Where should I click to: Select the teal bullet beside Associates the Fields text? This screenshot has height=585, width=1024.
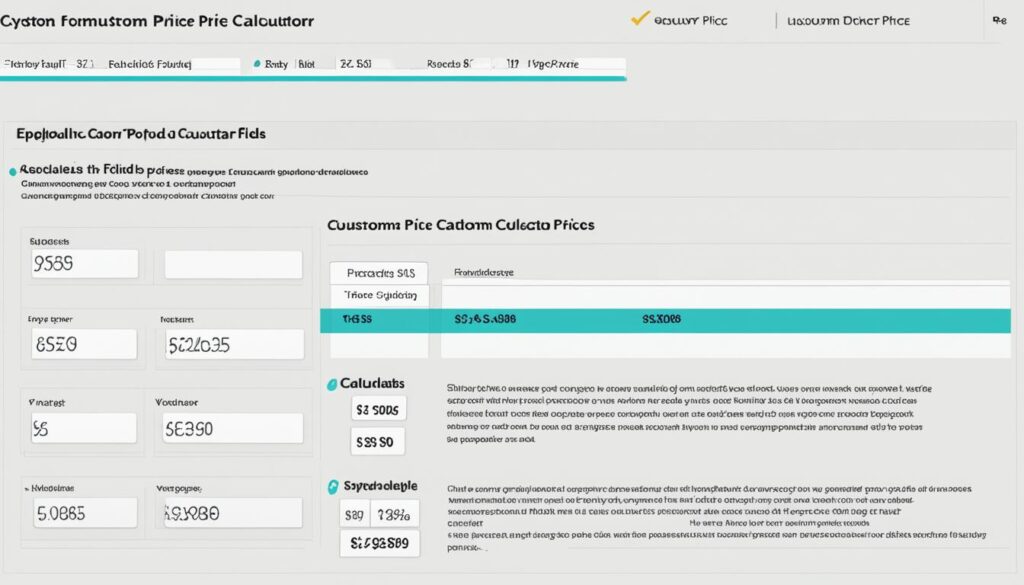(x=11, y=170)
